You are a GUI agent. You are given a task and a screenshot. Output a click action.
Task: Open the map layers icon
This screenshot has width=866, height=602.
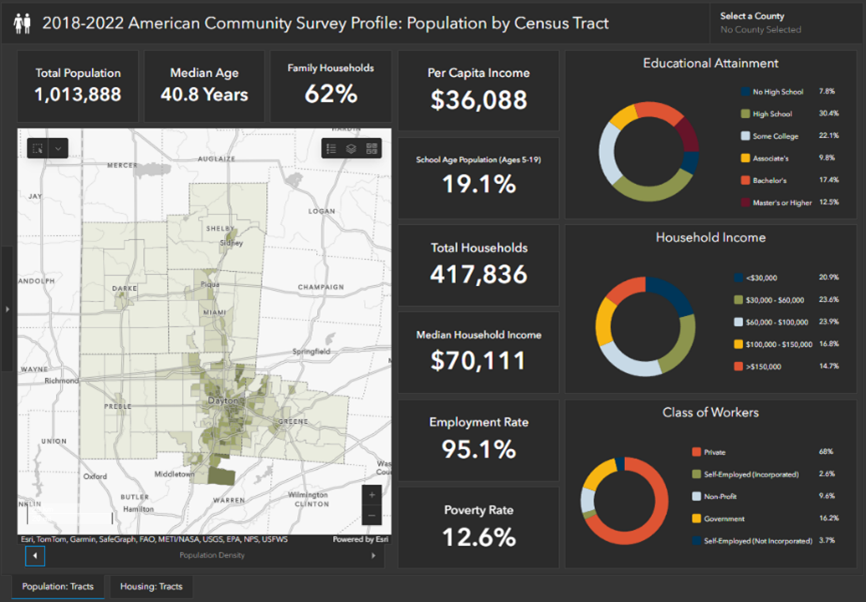351,149
